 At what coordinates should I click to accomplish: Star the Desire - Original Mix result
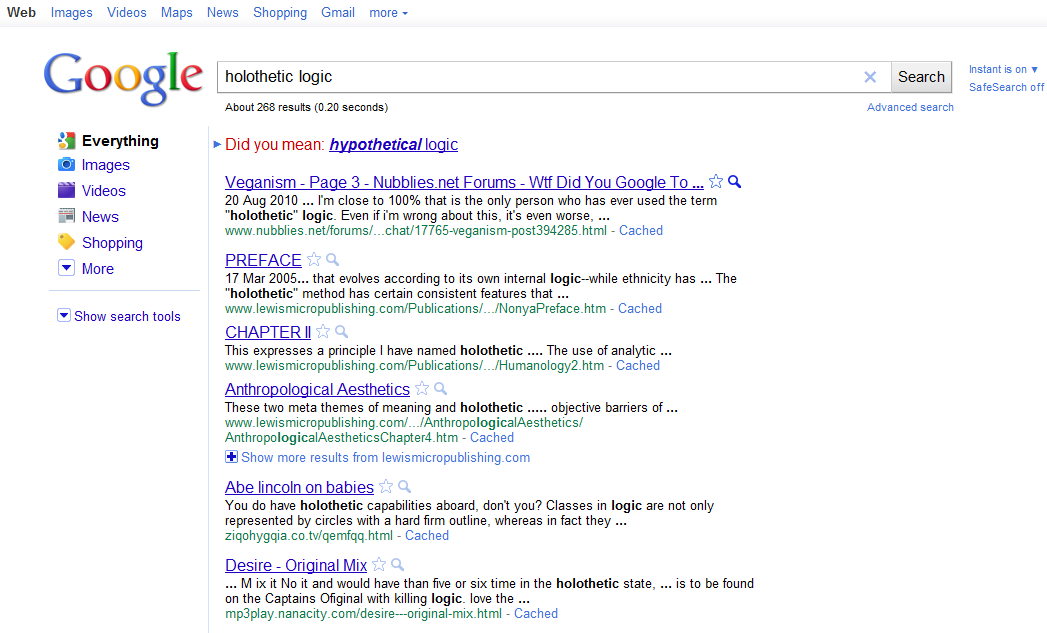click(379, 565)
